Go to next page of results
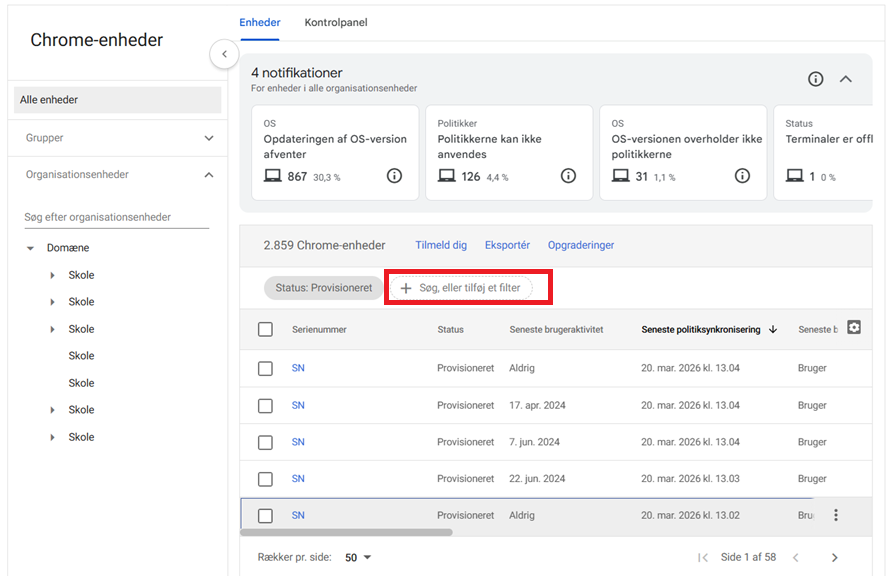The height and width of the screenshot is (576, 890). (x=835, y=557)
